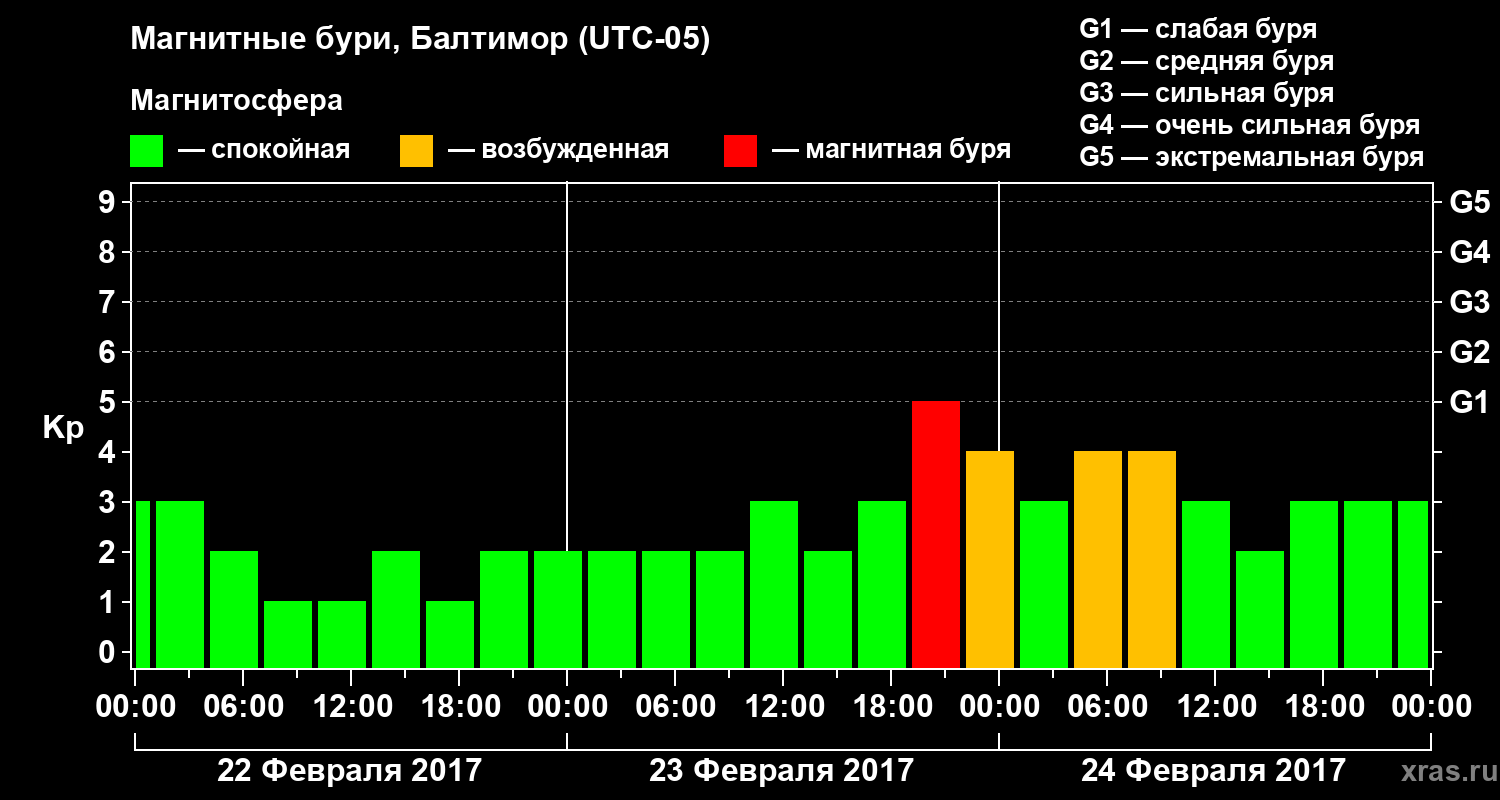
Task: Select the only Kp 2 bar on 24 February
Action: [1260, 610]
